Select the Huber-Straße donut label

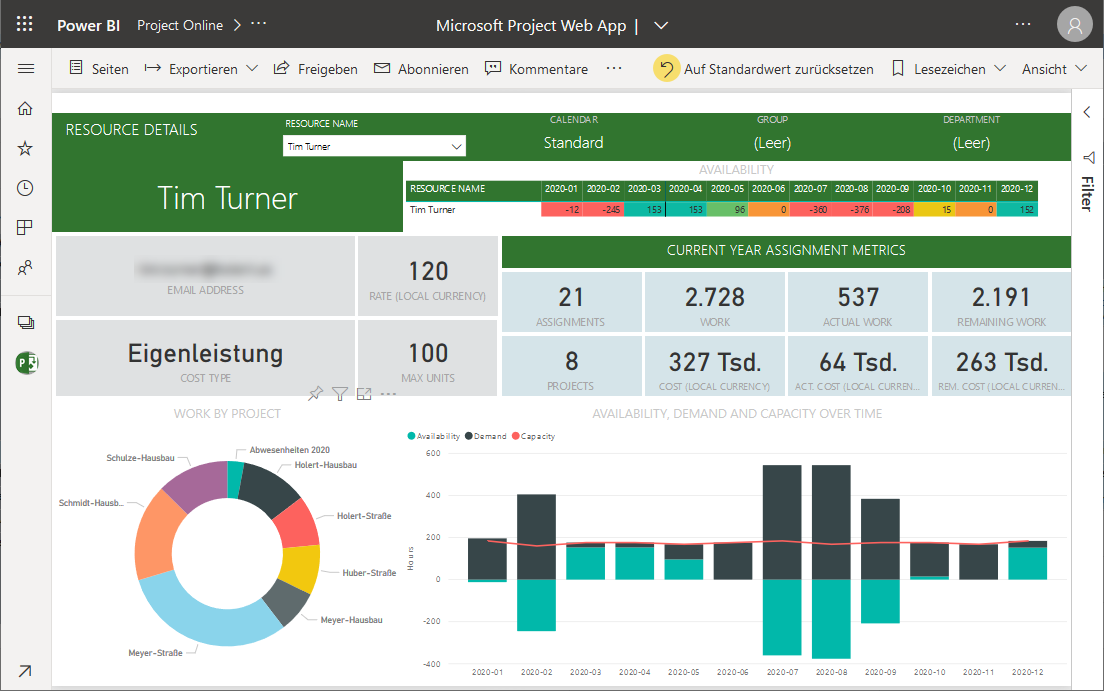pyautogui.click(x=369, y=573)
